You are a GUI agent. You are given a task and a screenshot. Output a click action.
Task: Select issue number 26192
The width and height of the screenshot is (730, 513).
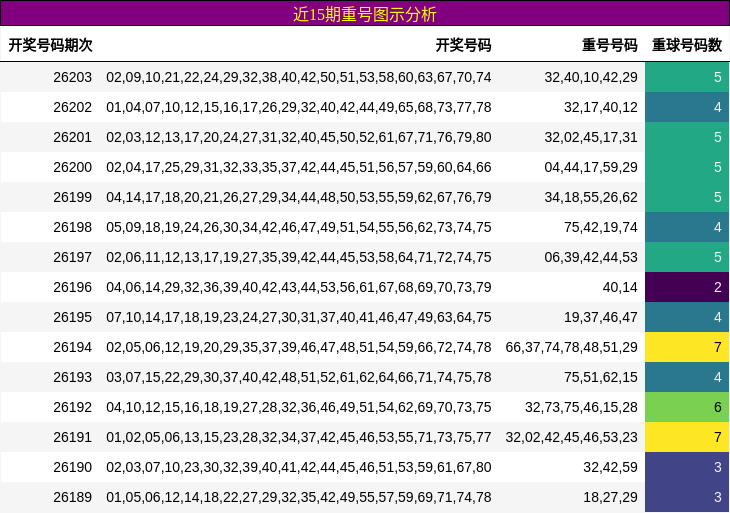[73, 407]
